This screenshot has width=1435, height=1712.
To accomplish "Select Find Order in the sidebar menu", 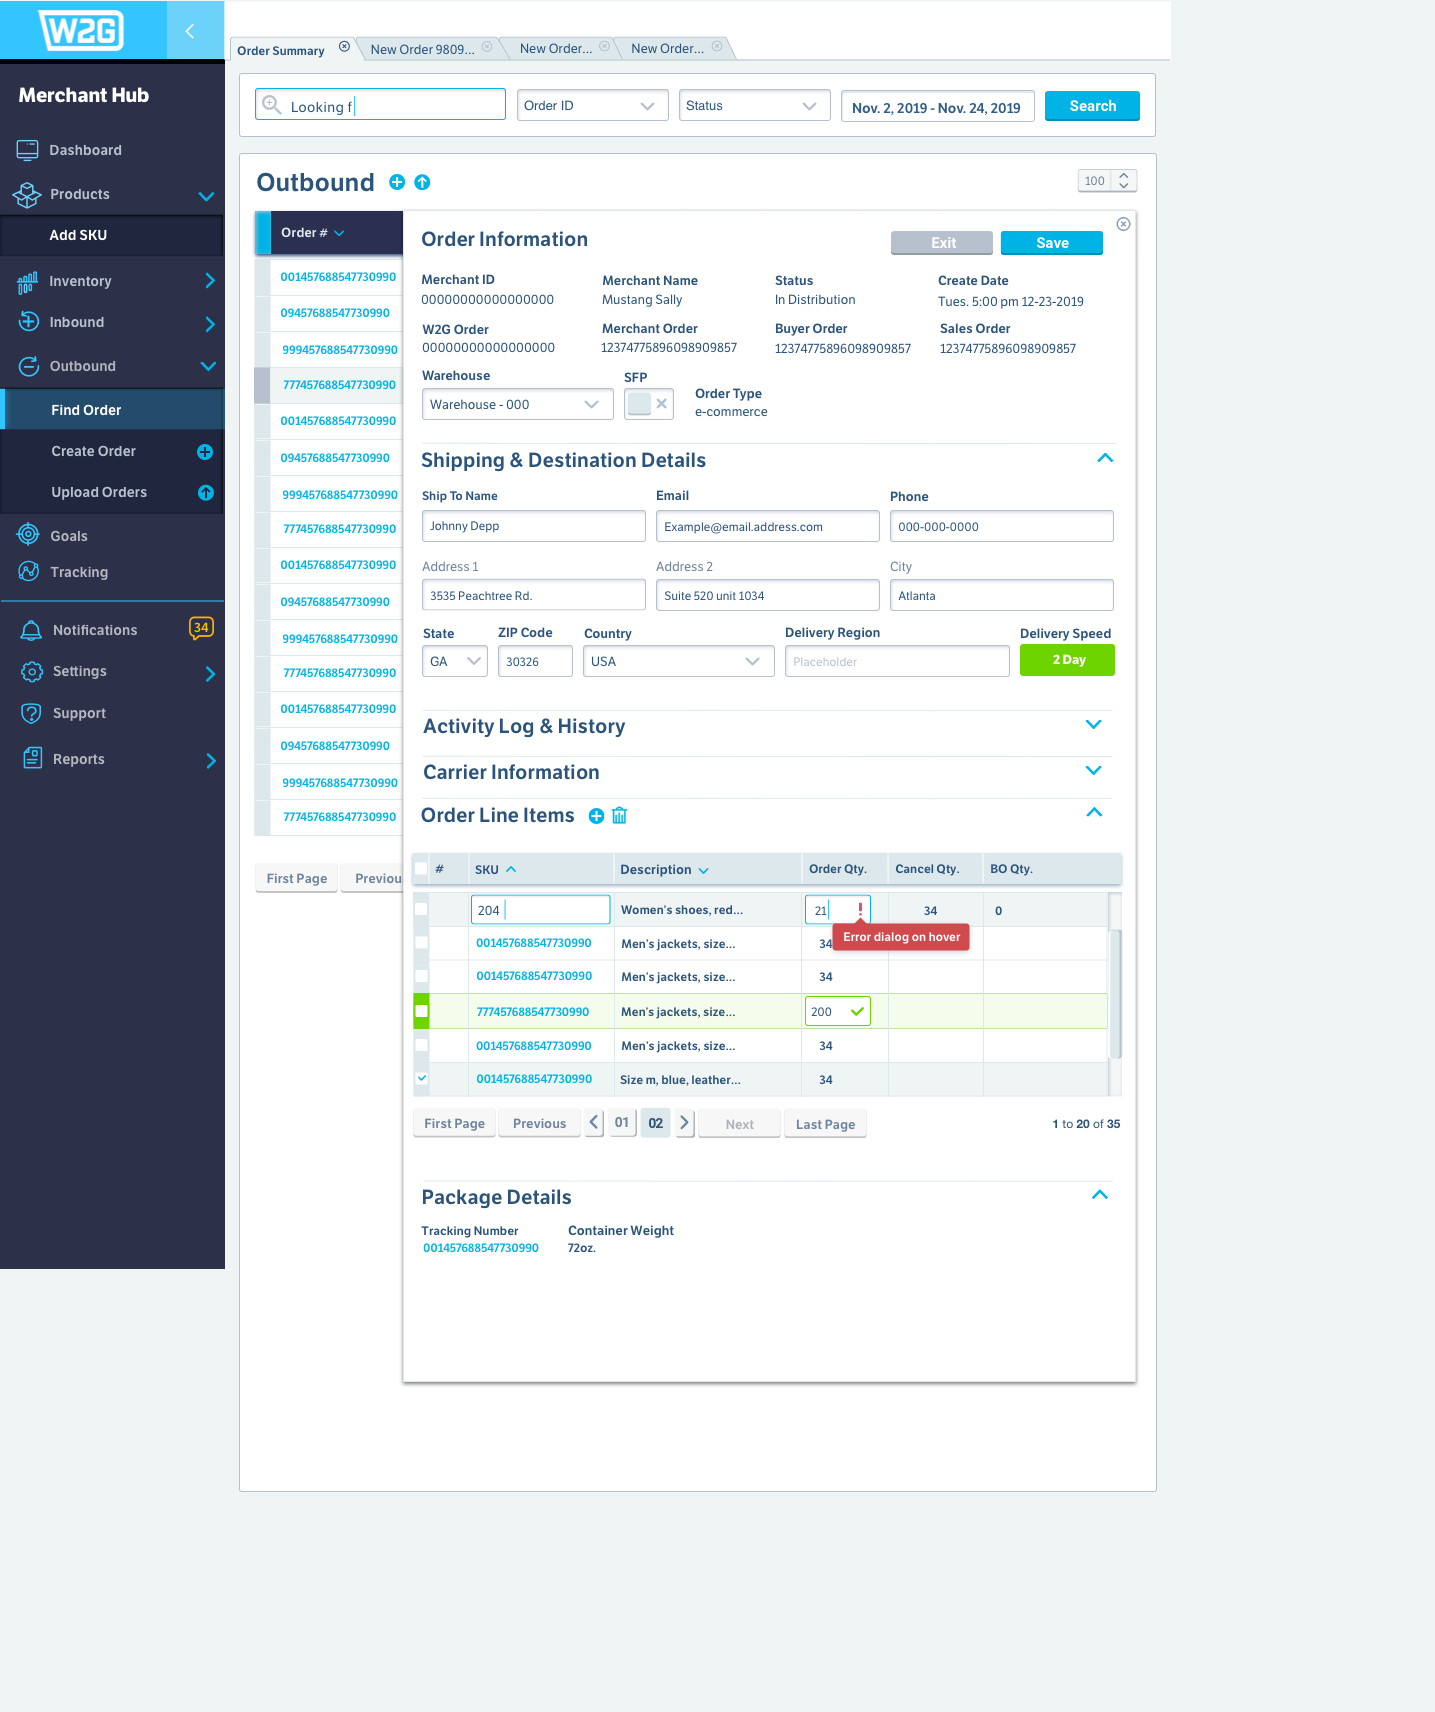I will pos(86,410).
